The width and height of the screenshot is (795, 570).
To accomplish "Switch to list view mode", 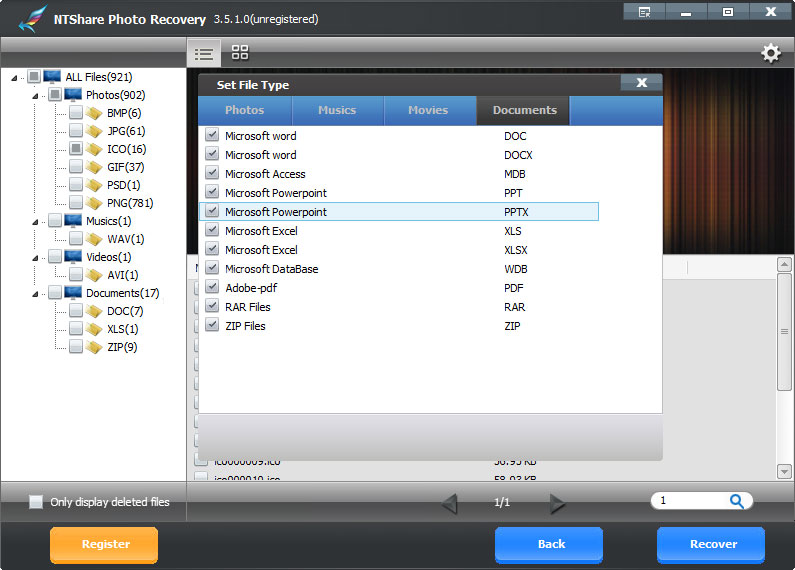I will pos(204,53).
